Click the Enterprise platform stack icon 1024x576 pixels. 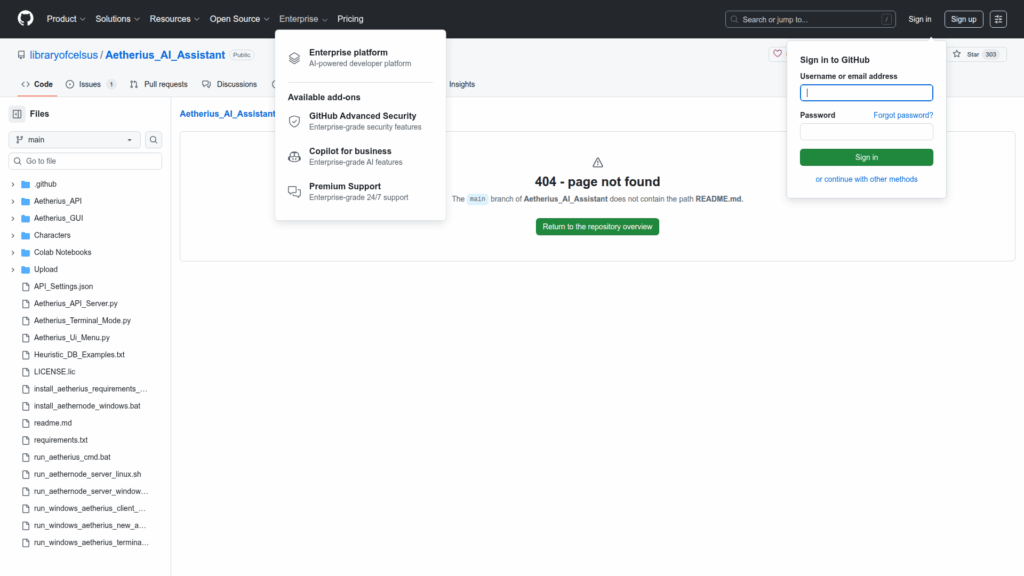[295, 58]
